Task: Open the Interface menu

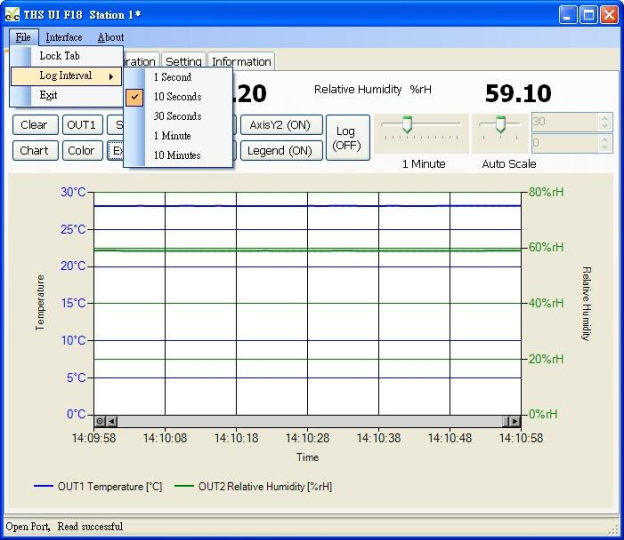Action: point(64,37)
